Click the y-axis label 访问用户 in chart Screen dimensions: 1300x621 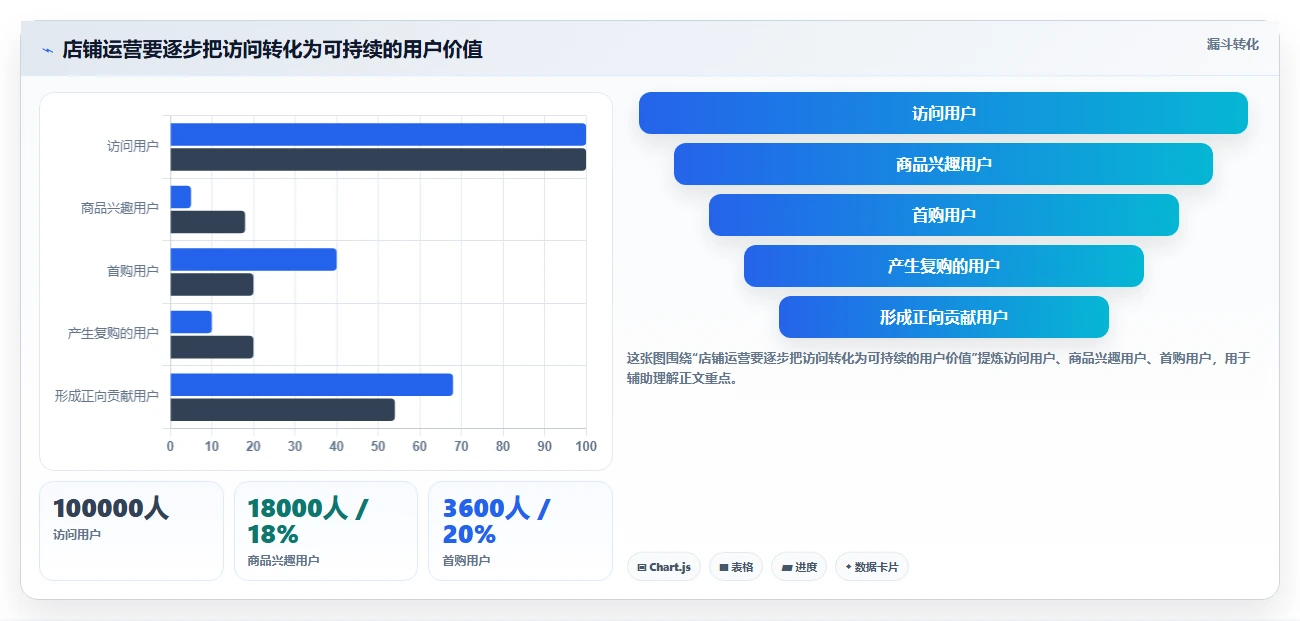click(x=133, y=146)
